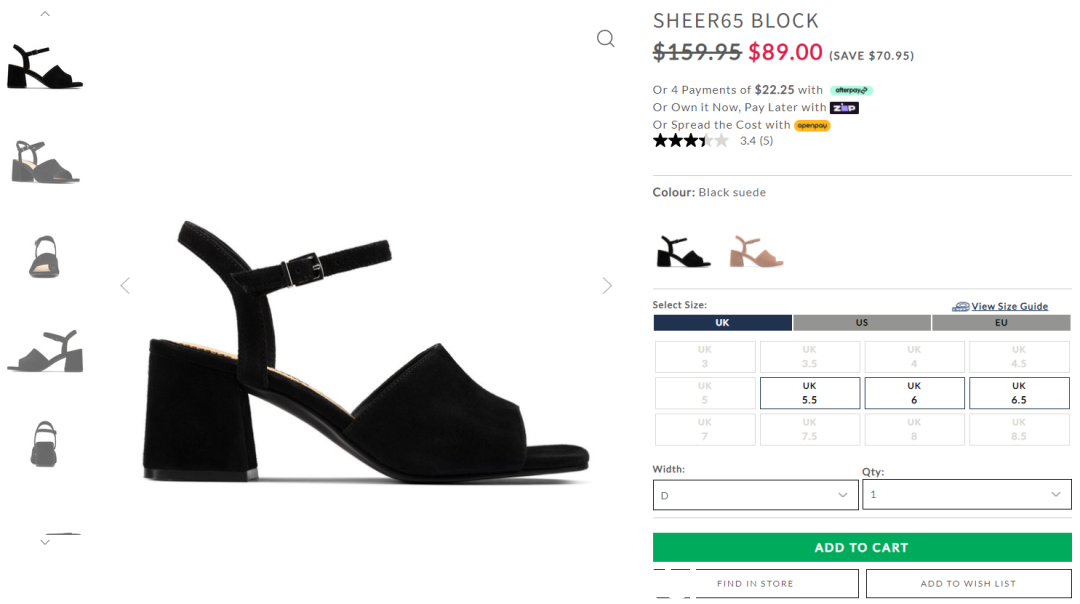Click the Afterpay logo badge

click(x=851, y=90)
